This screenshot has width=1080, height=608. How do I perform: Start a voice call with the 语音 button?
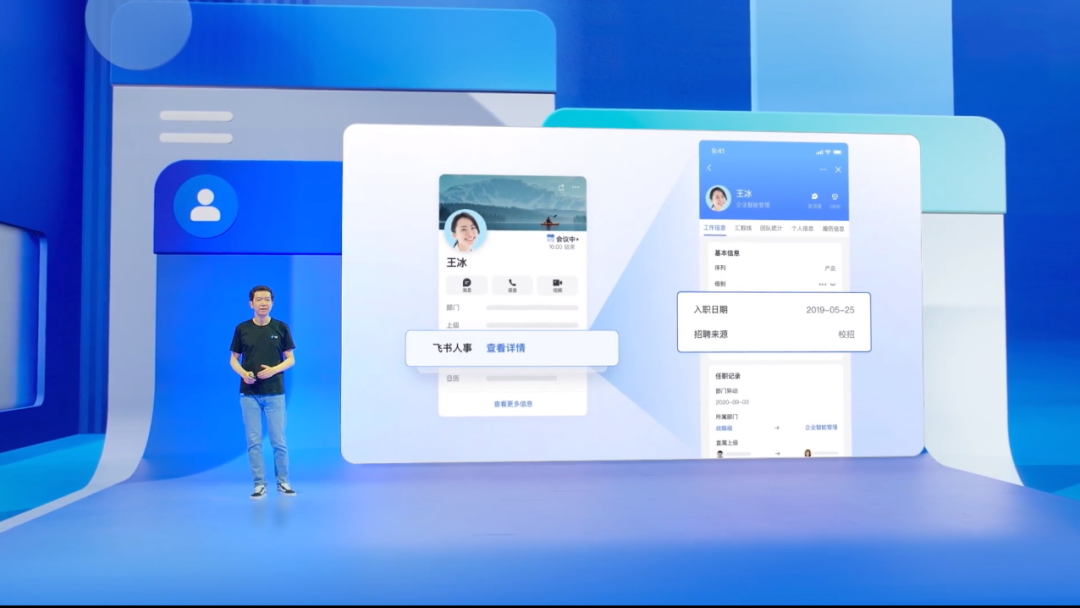click(x=512, y=285)
